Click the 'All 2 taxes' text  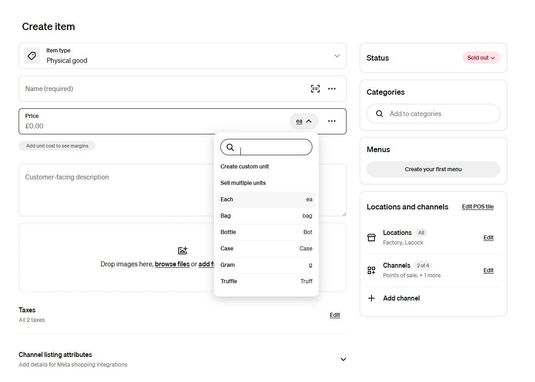pos(32,320)
